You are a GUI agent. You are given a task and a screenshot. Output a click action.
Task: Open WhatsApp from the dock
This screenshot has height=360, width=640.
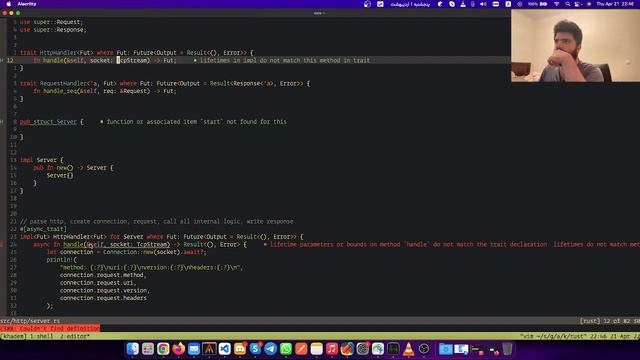click(x=286, y=349)
